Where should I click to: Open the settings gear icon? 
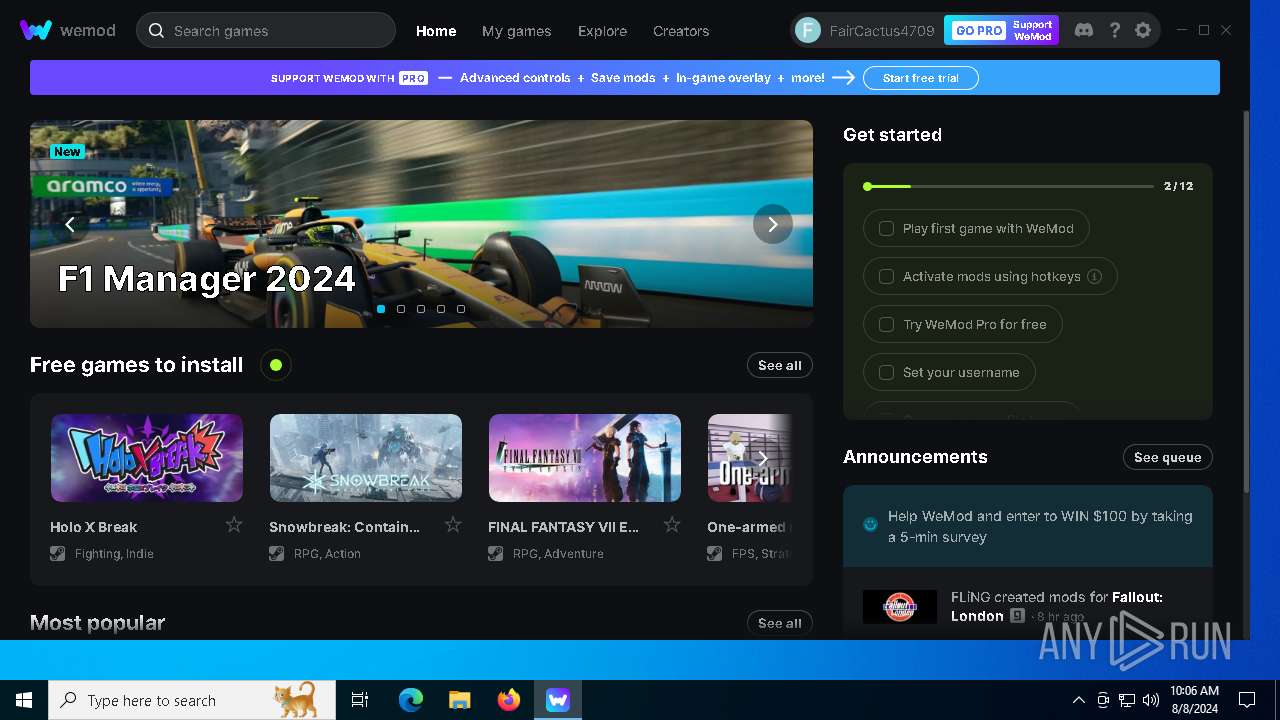[x=1143, y=30]
